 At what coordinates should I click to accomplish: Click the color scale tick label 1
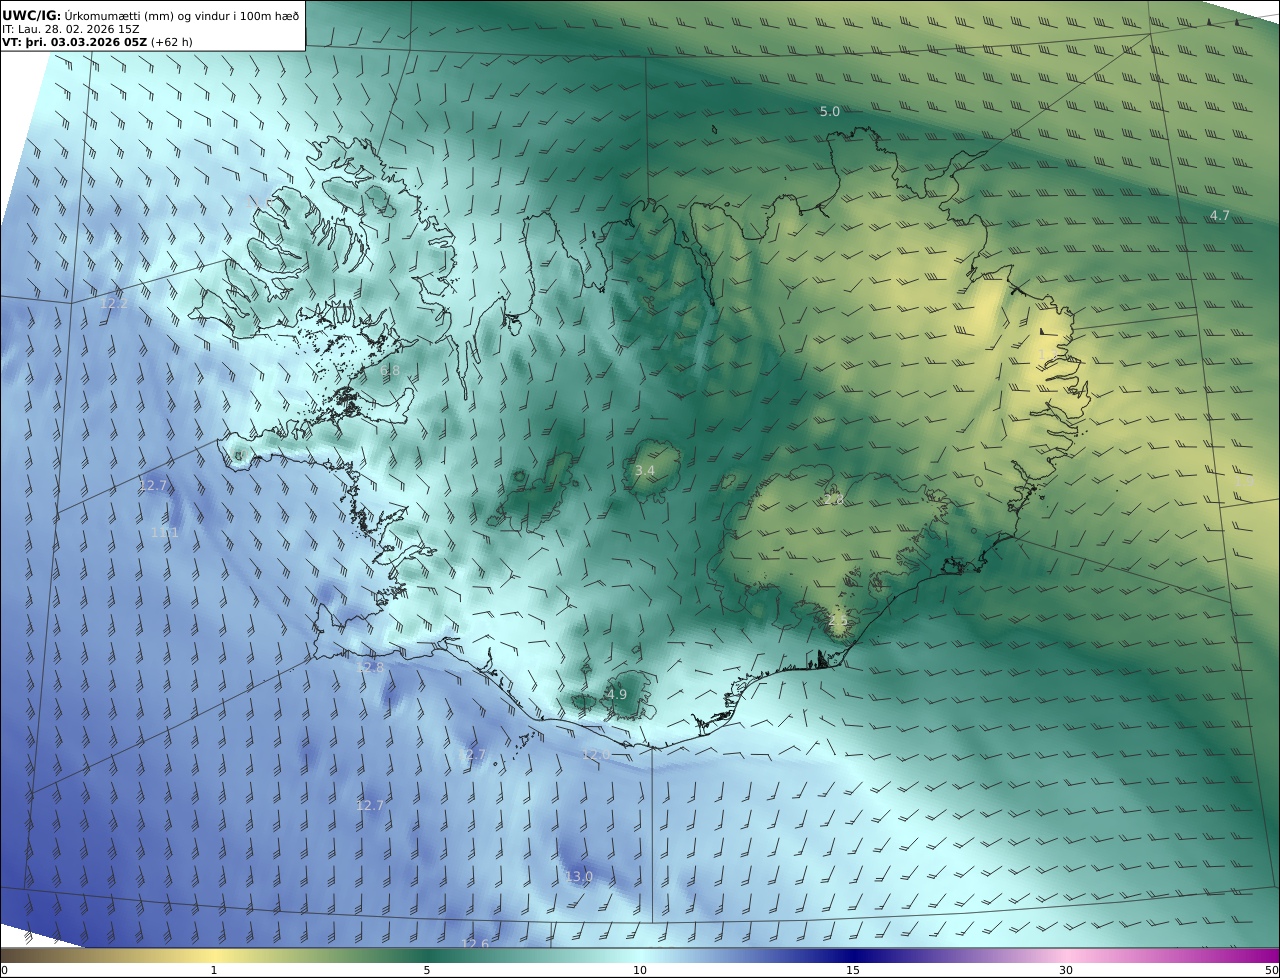(213, 970)
